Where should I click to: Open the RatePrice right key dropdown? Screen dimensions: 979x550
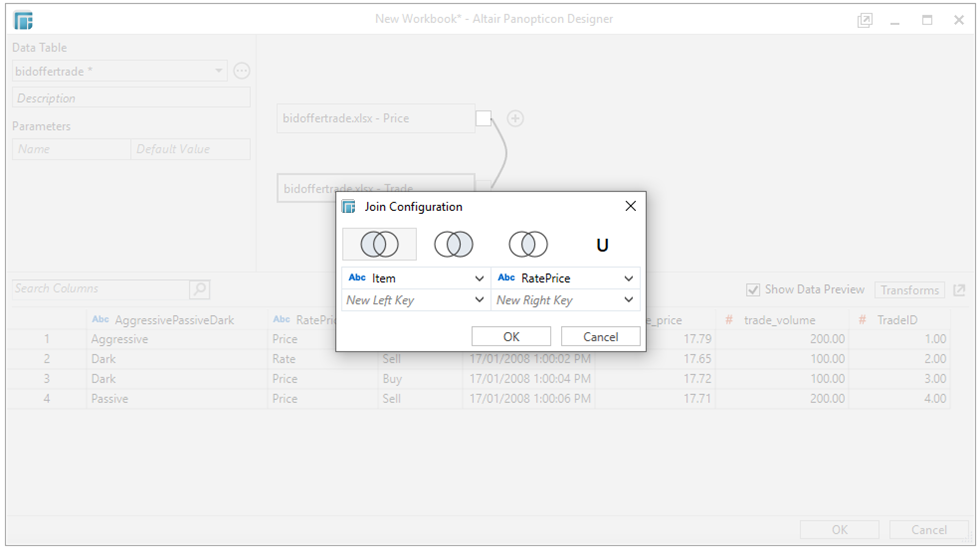coord(629,278)
